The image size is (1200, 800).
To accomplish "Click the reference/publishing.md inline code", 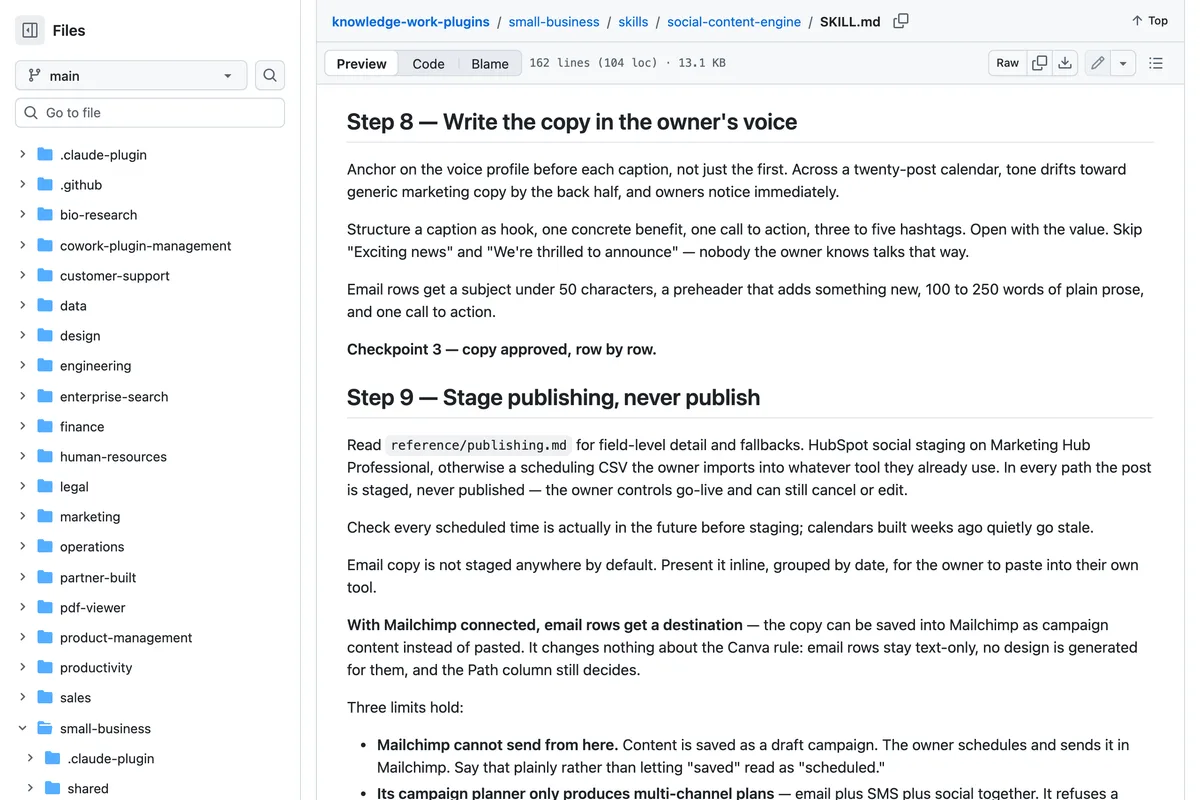I will (x=479, y=445).
